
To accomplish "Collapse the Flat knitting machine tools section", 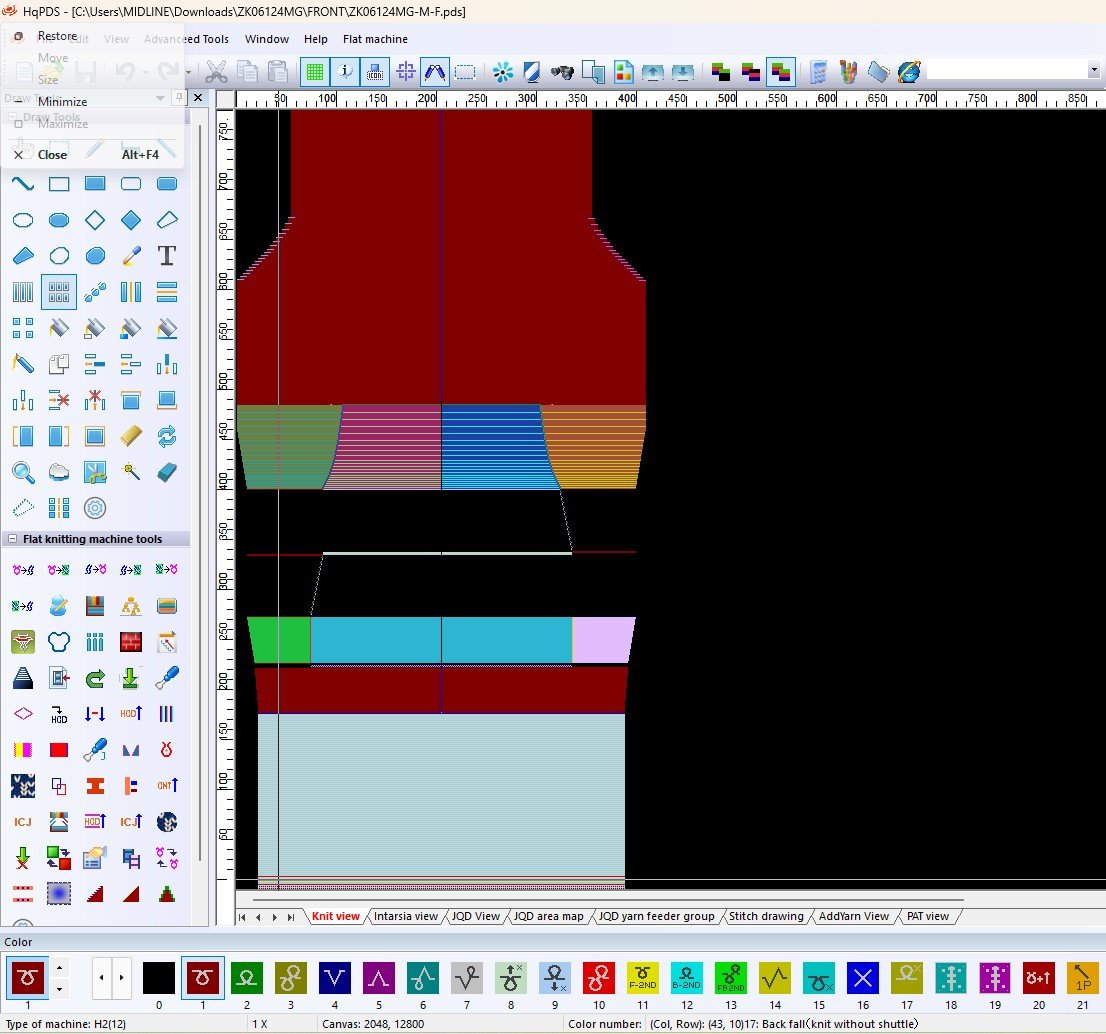I will pos(12,539).
